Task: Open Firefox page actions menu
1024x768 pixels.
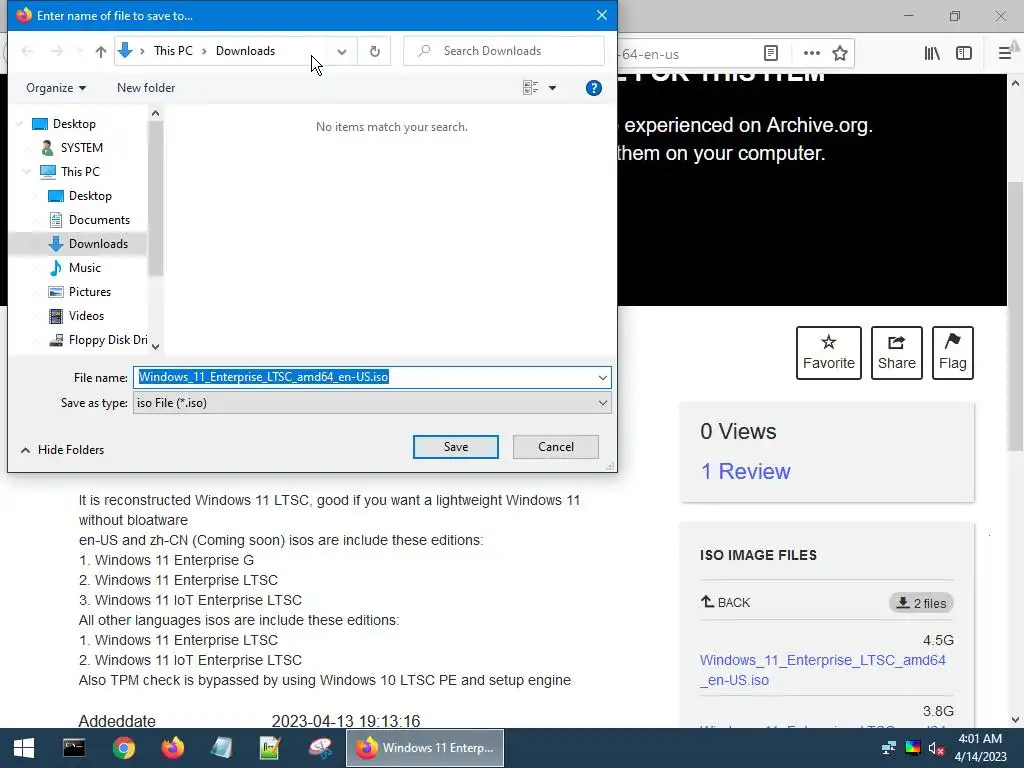Action: click(x=811, y=53)
